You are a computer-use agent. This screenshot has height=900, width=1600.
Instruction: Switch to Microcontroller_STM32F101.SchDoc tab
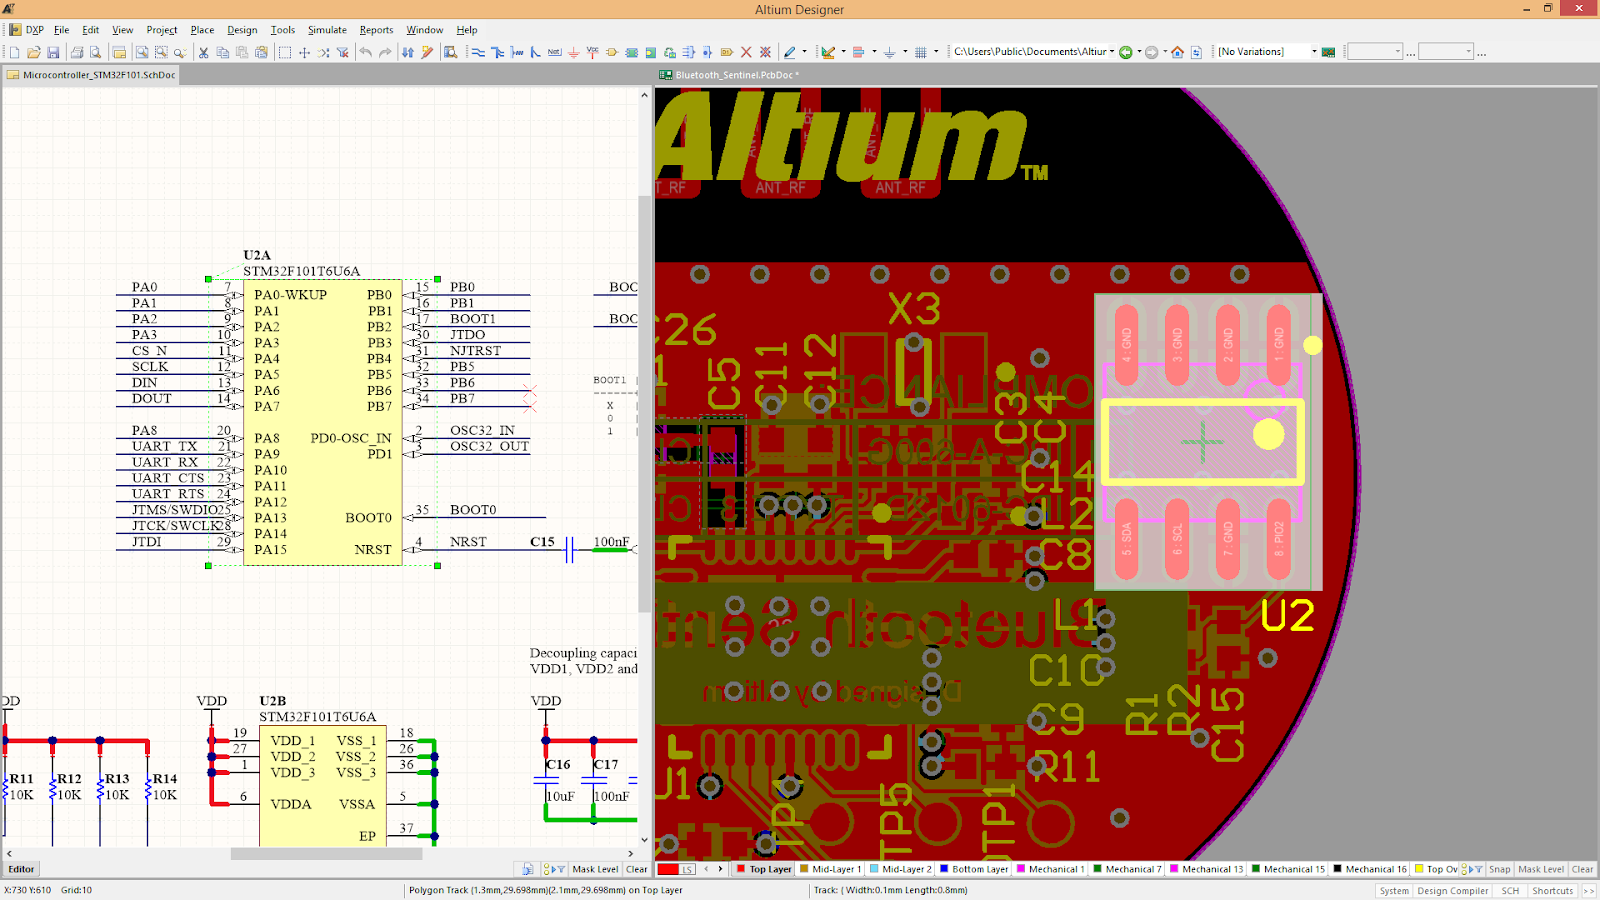pos(91,75)
